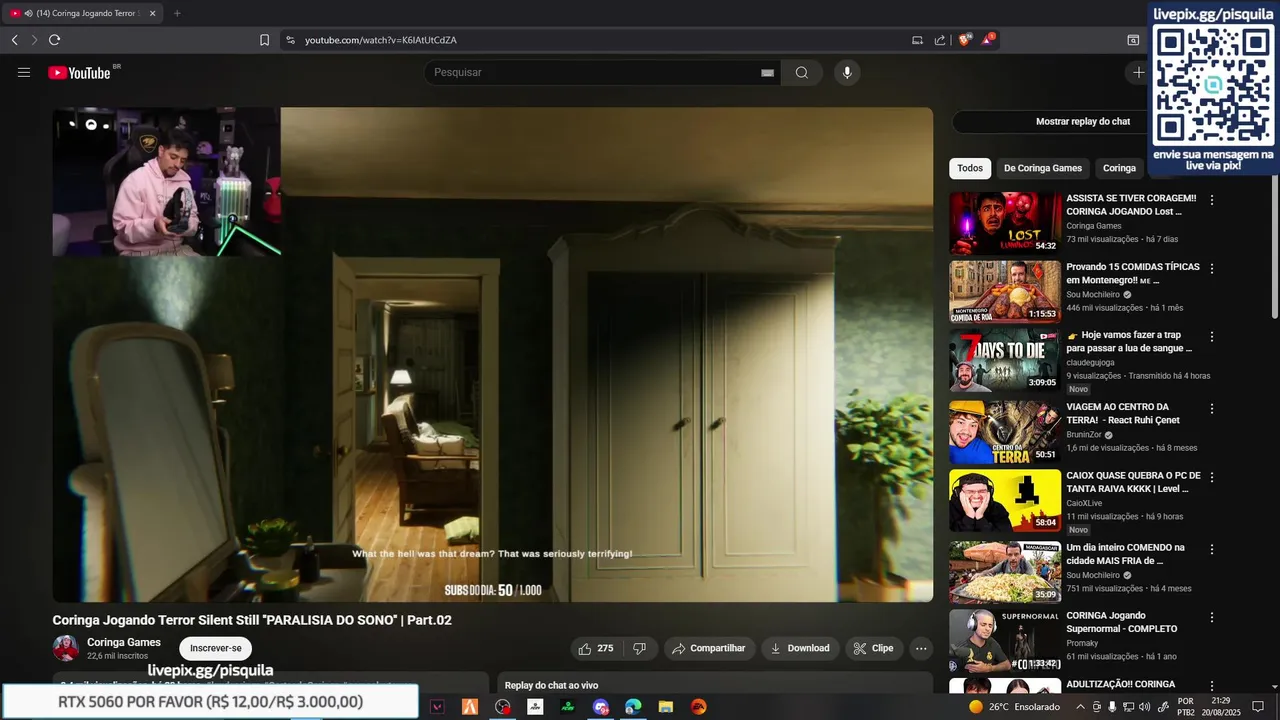Go back with browser back arrow

(x=14, y=40)
